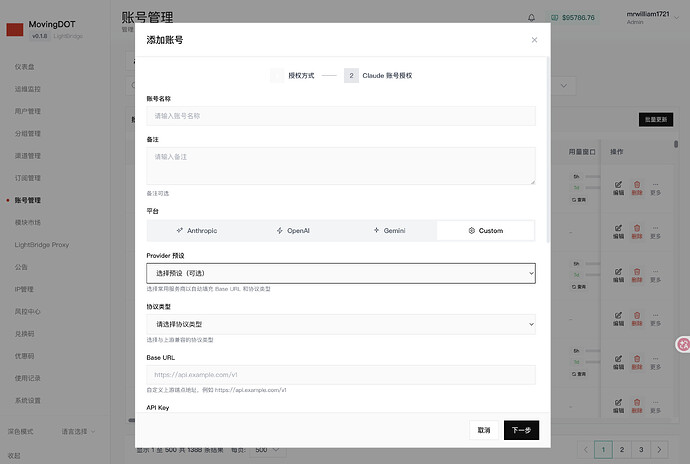Open LightBridge Proxy in the sidebar

tap(42, 245)
